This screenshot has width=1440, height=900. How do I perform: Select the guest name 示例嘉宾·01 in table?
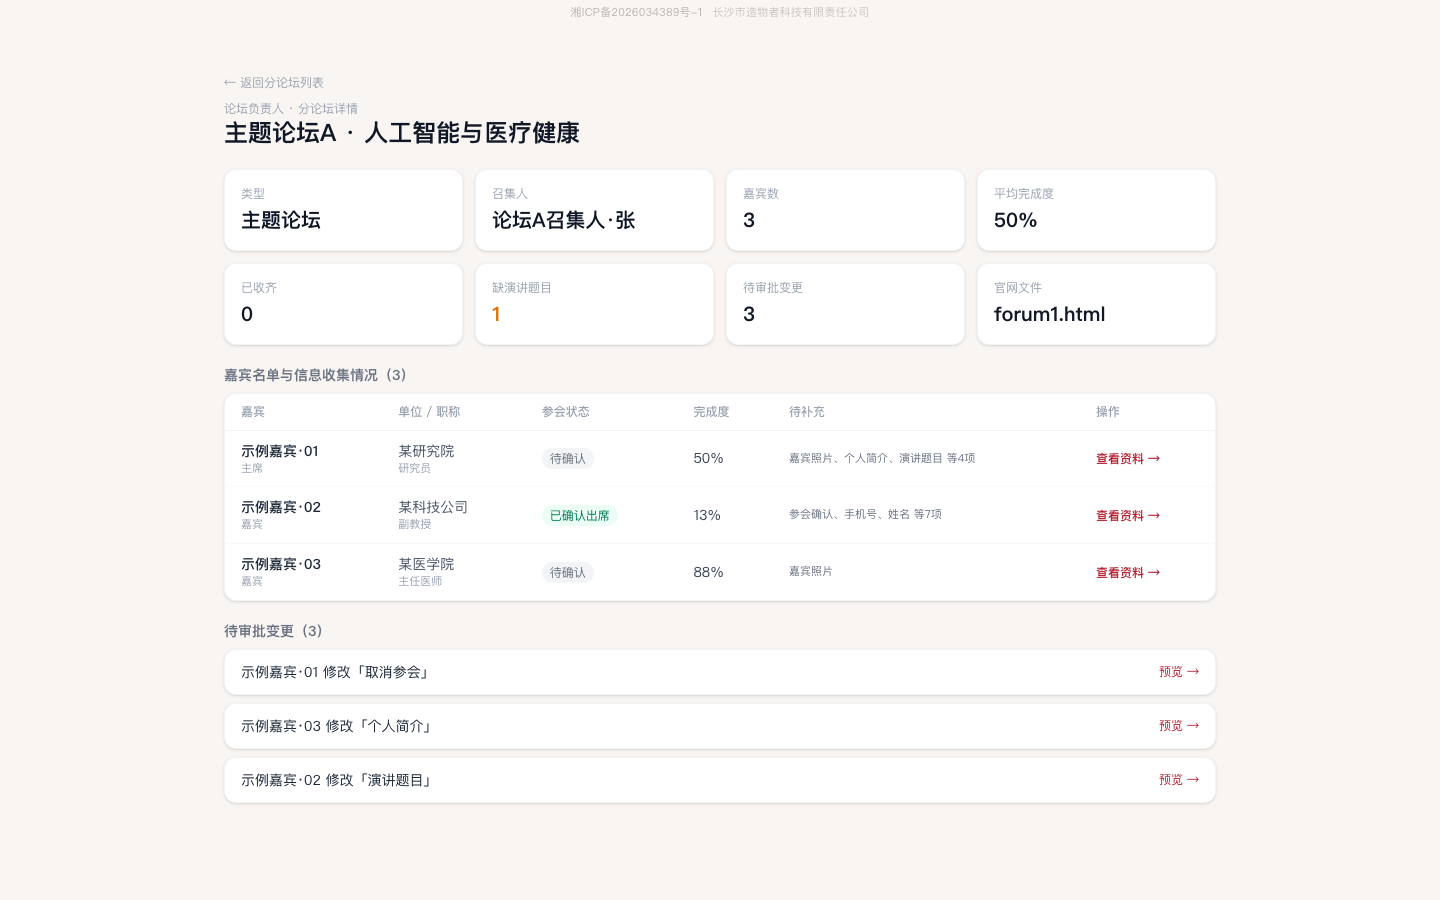click(280, 451)
